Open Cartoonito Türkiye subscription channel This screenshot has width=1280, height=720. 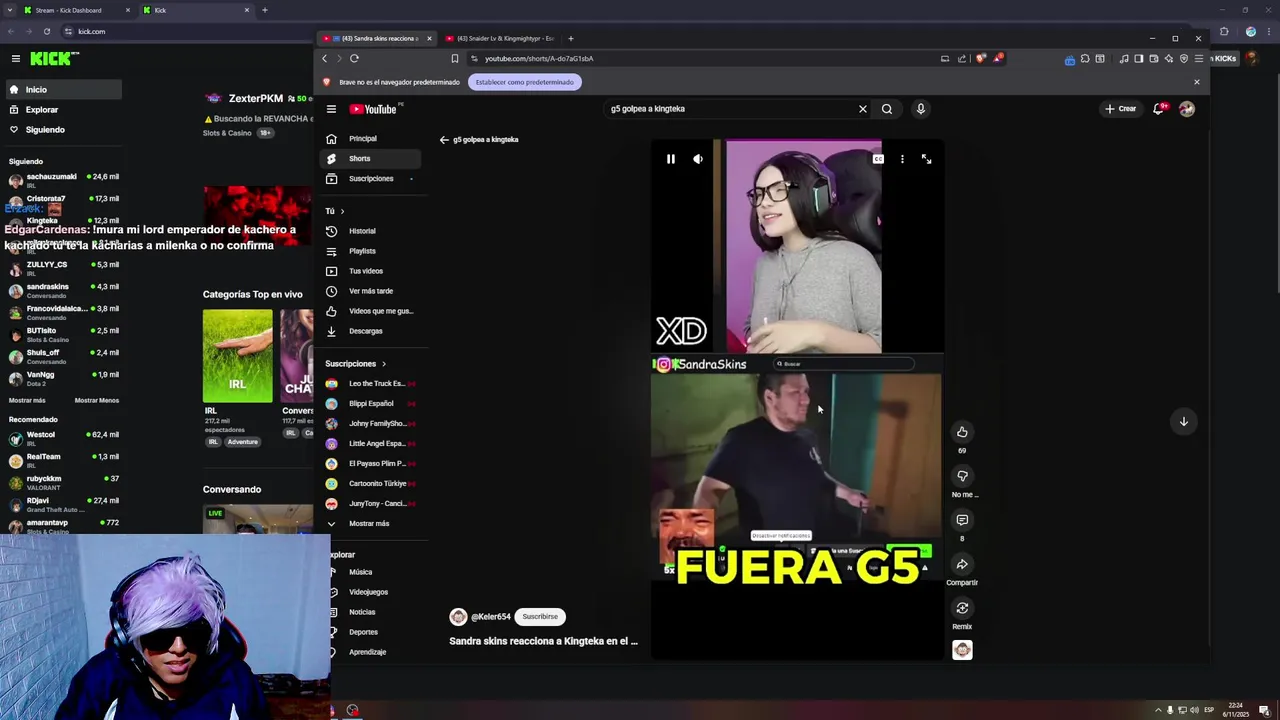pos(370,484)
